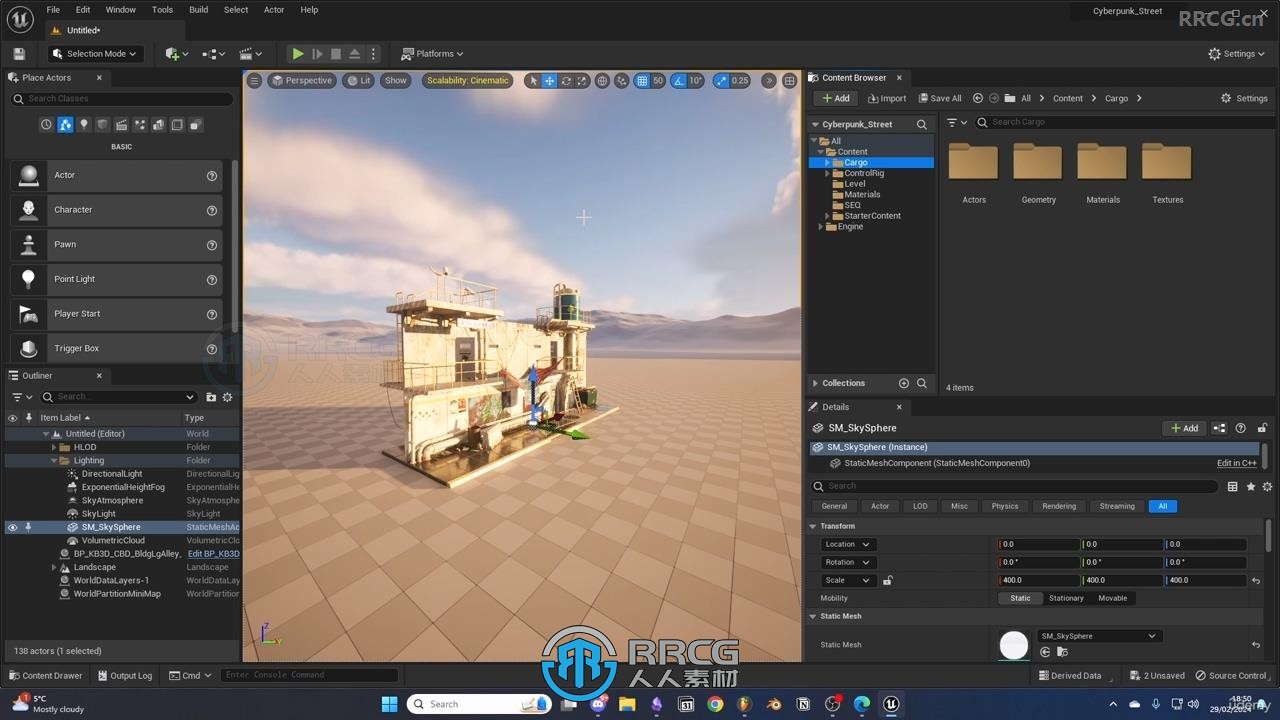Open the File menu

[53, 10]
